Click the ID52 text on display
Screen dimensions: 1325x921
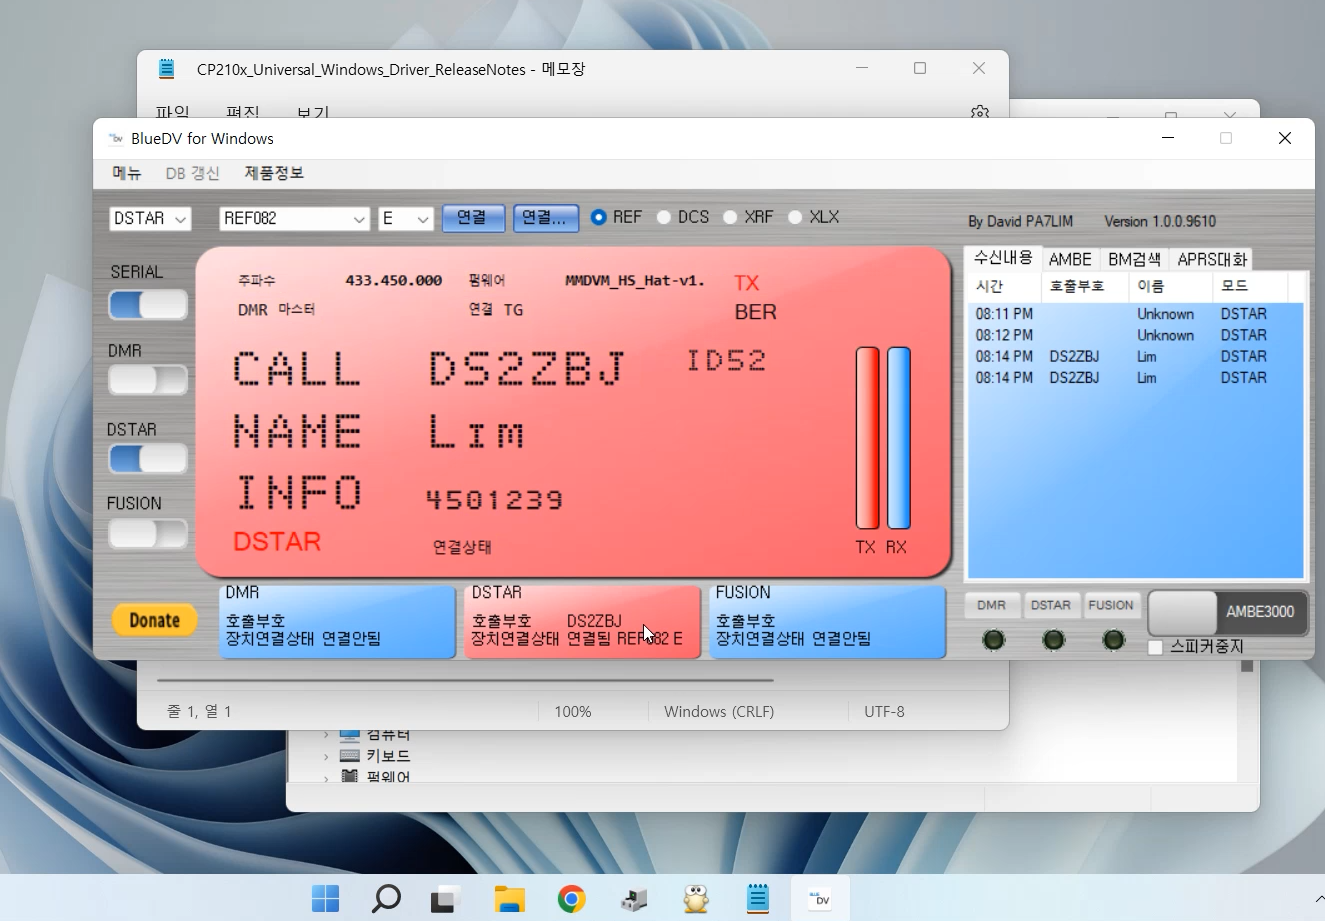(x=727, y=360)
